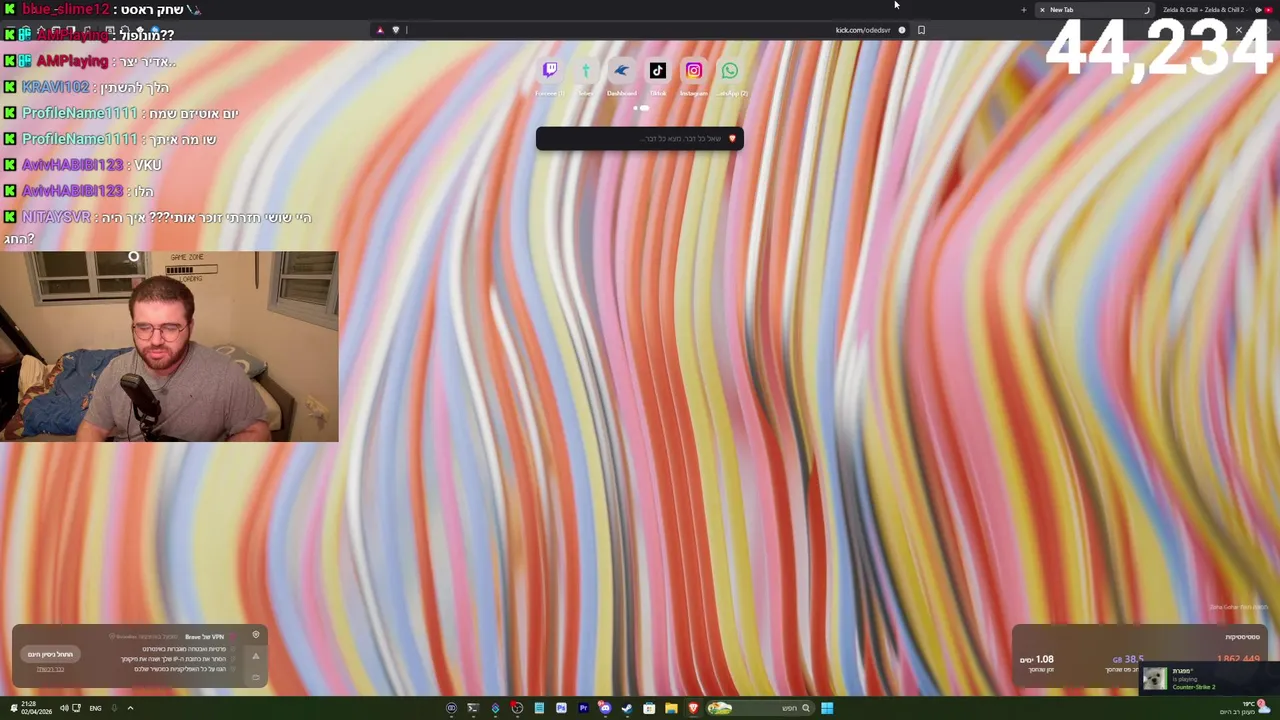
Task: Open Brave browser from the taskbar
Action: click(693, 708)
